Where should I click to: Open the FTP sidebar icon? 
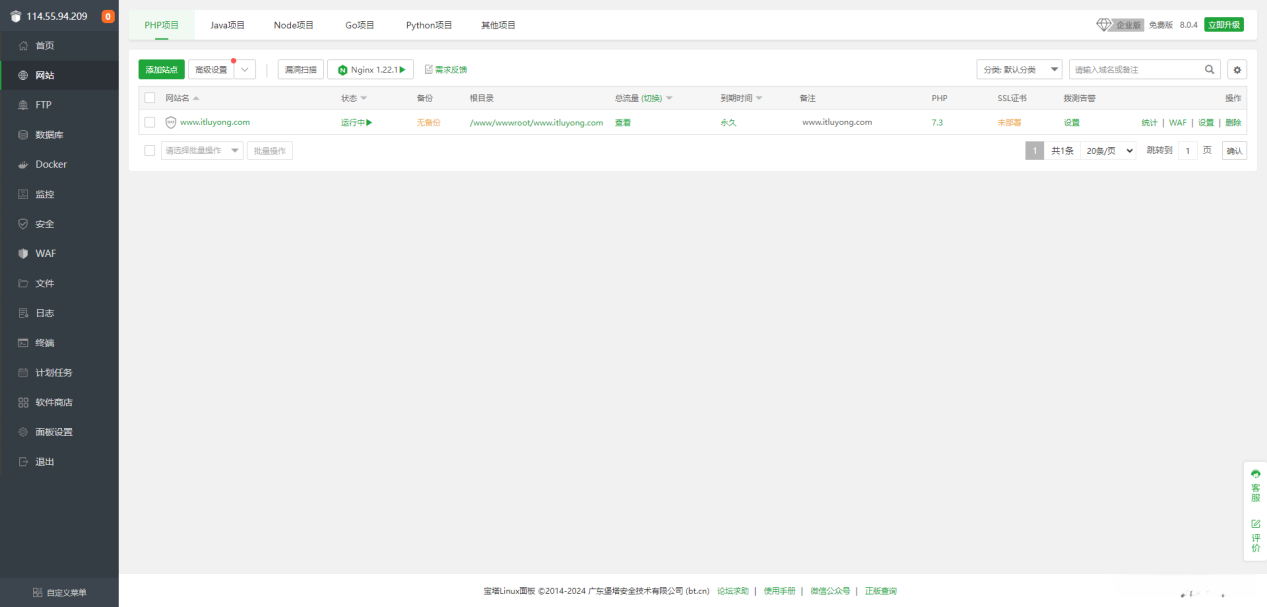(x=24, y=105)
